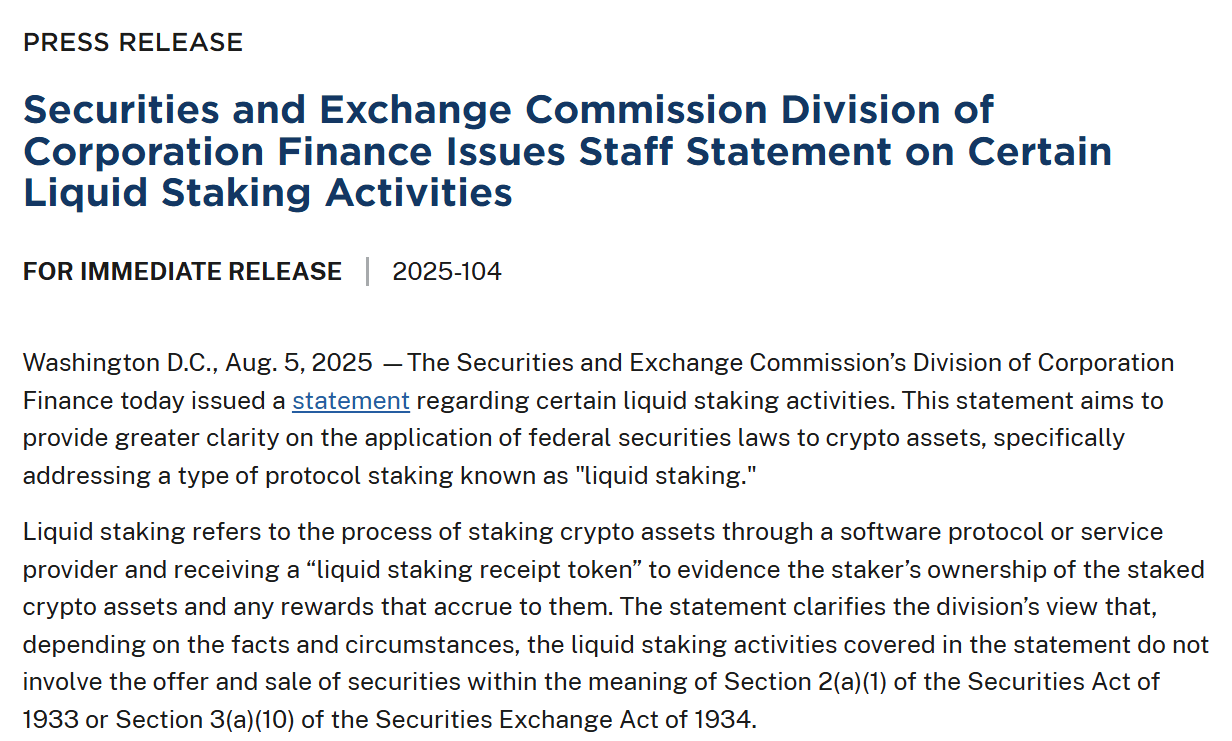
Task: Click the "FOR IMMEDIATE RELEASE" text
Action: point(182,271)
